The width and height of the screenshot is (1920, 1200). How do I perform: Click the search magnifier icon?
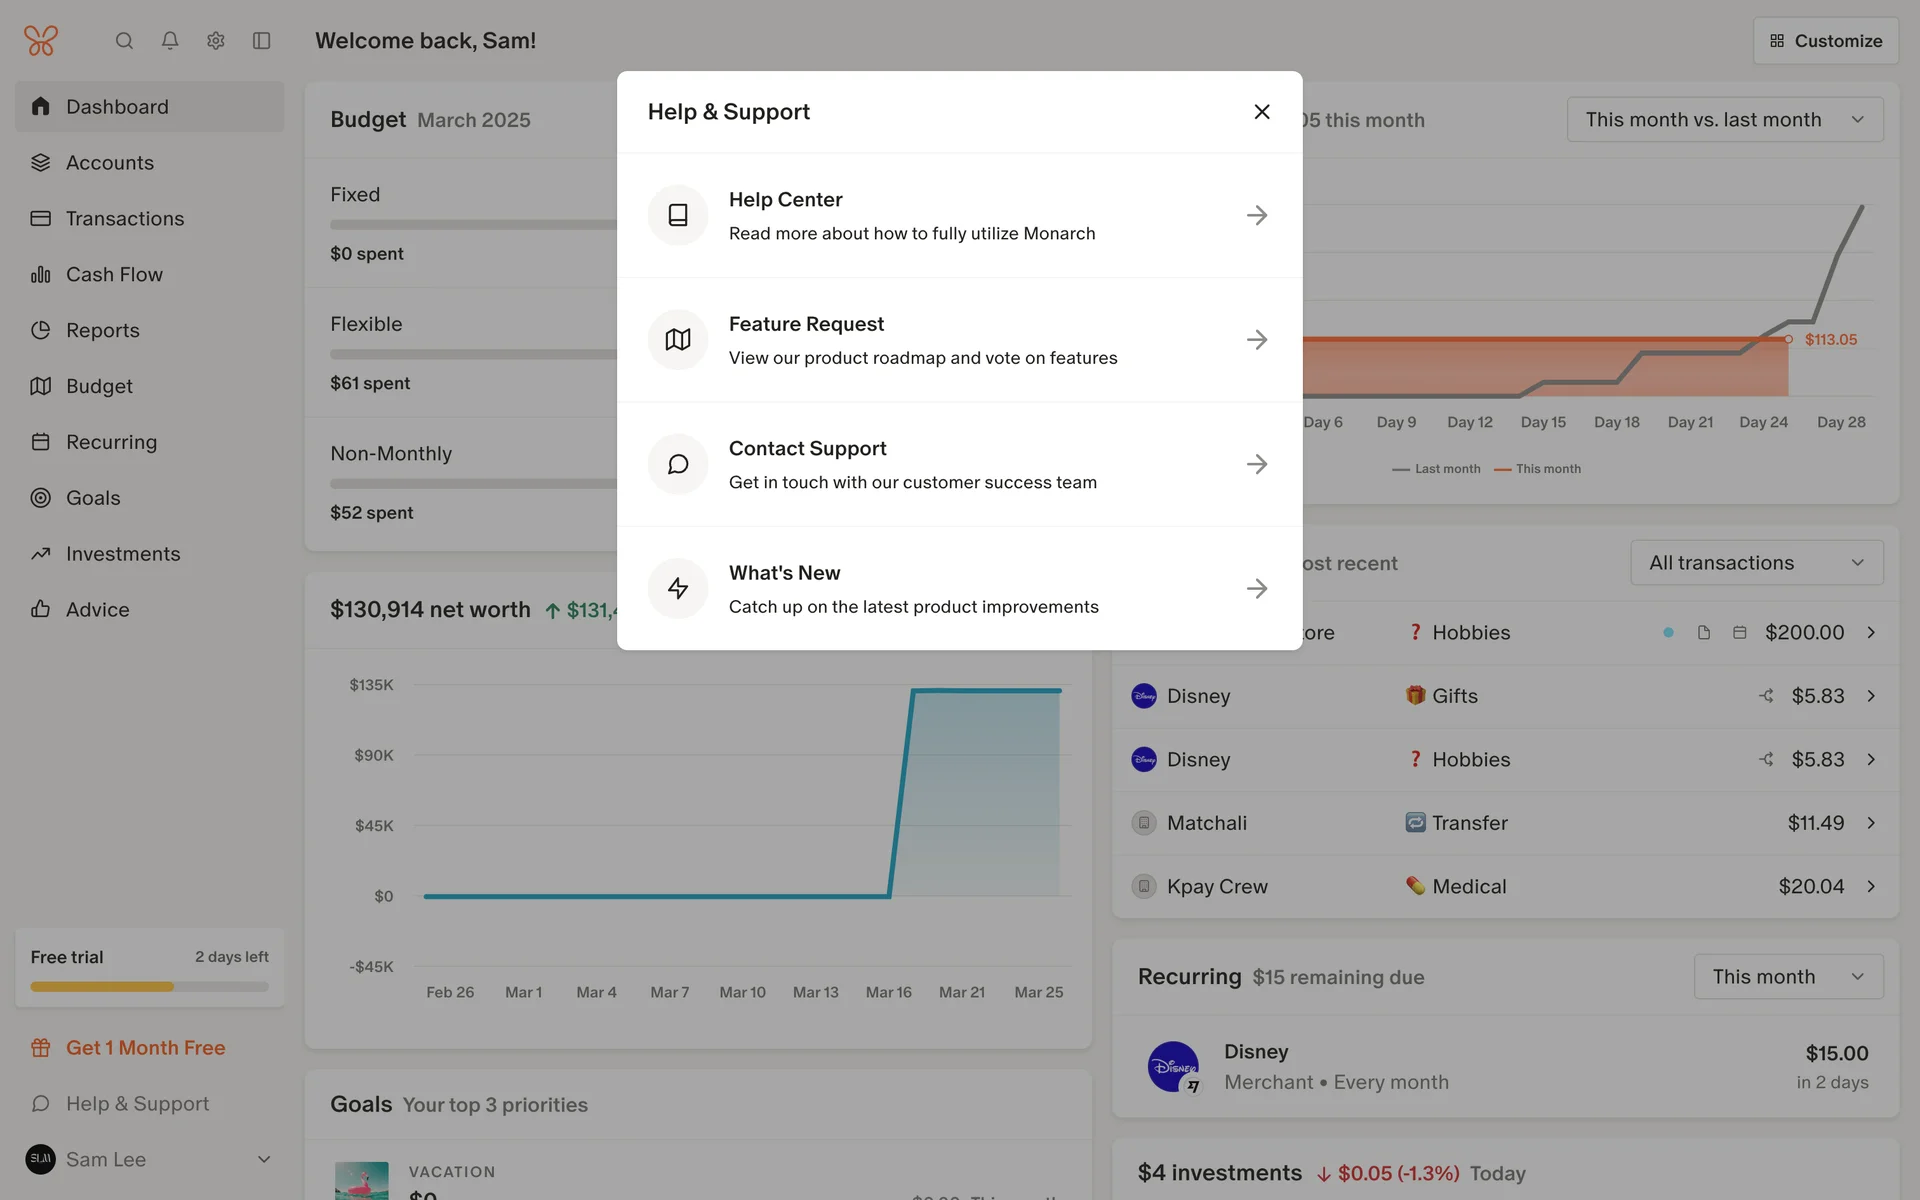124,41
